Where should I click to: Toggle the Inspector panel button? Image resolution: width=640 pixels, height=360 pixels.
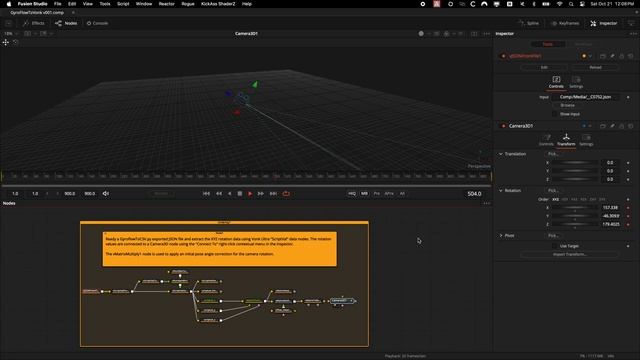[604, 23]
